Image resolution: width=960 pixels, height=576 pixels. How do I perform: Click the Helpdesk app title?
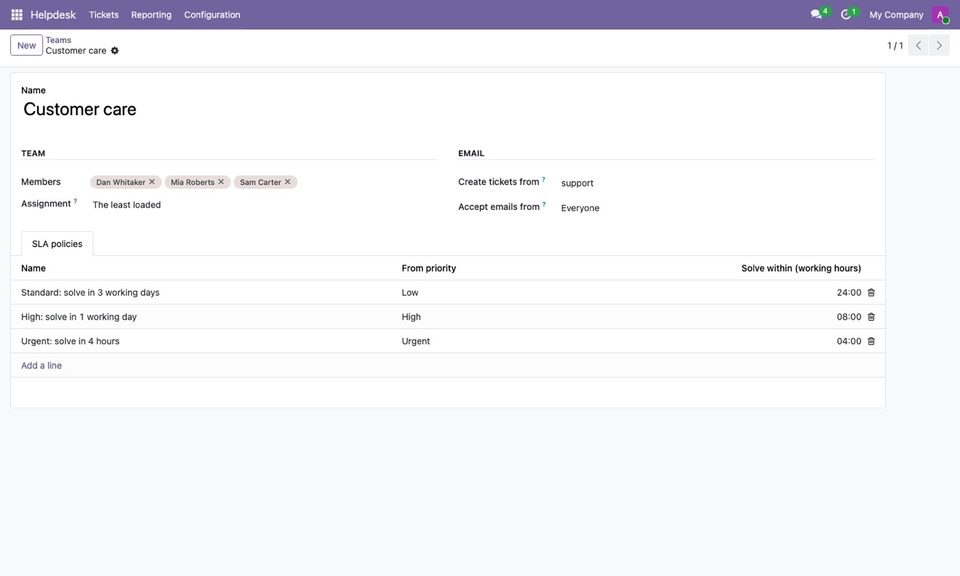pos(53,15)
